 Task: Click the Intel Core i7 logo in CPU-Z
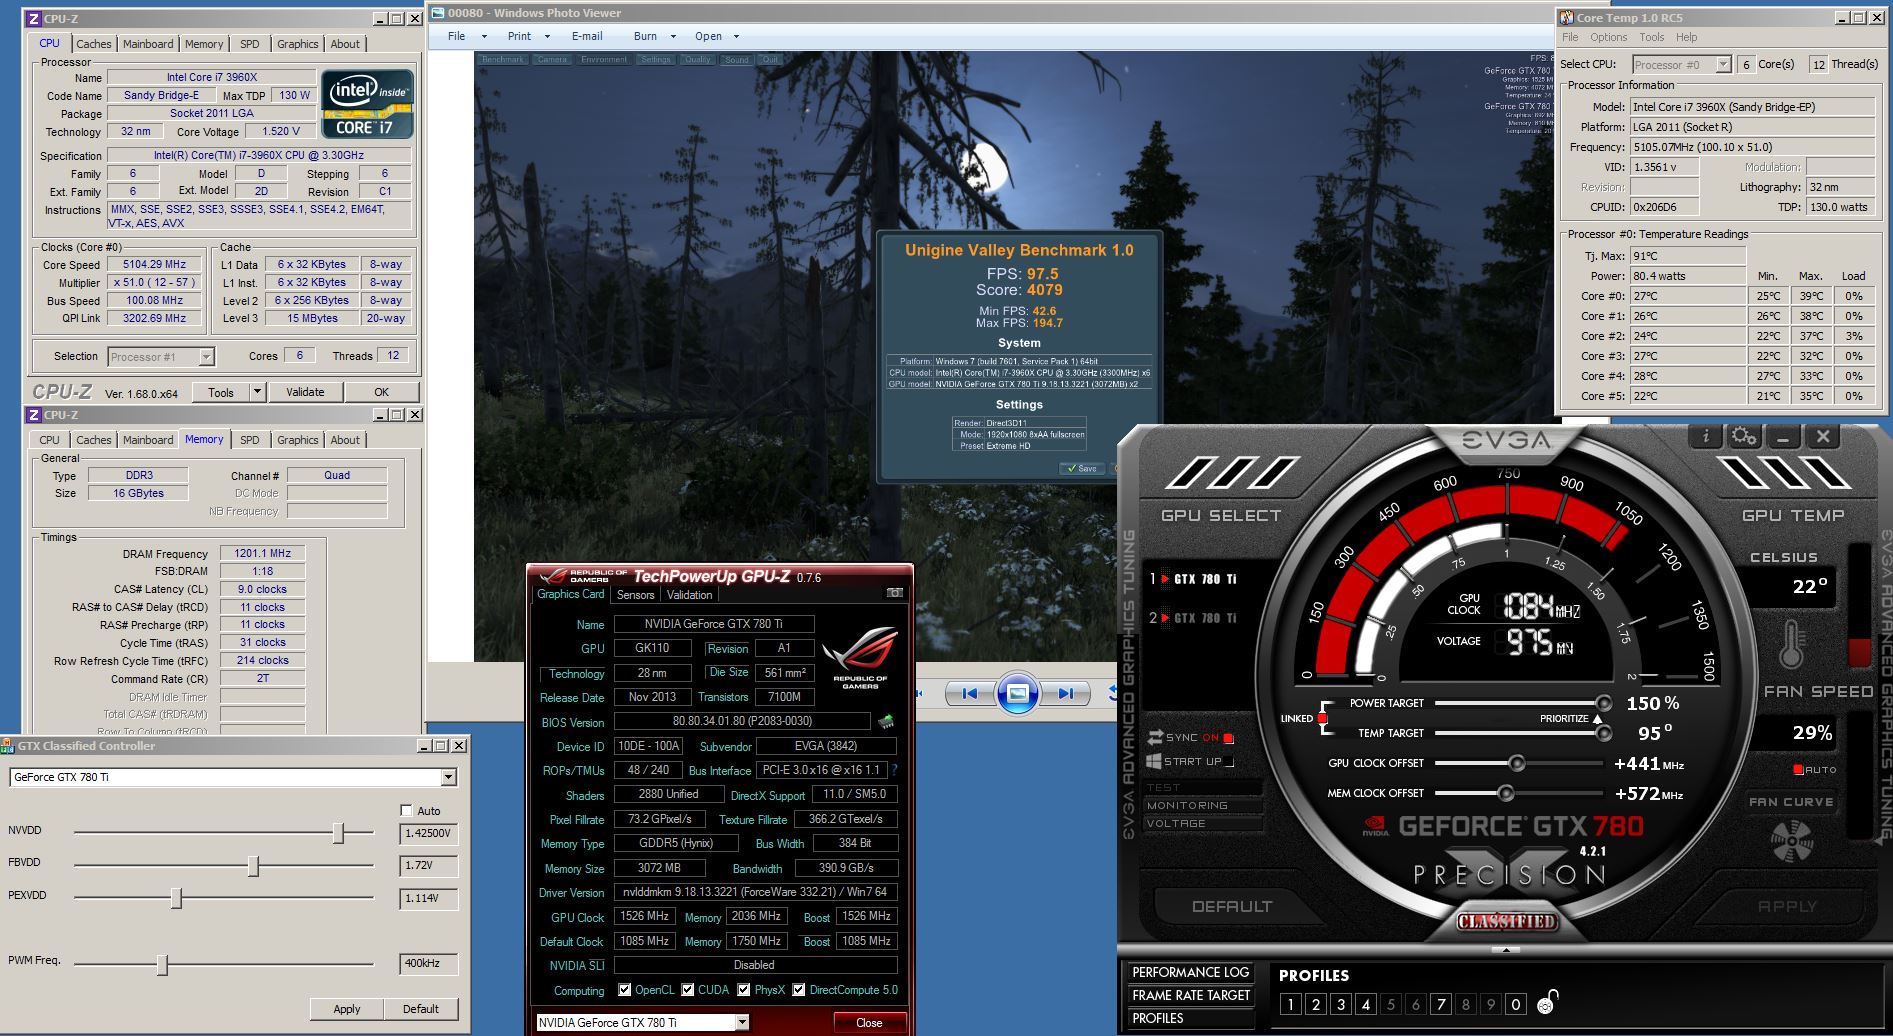coord(367,104)
